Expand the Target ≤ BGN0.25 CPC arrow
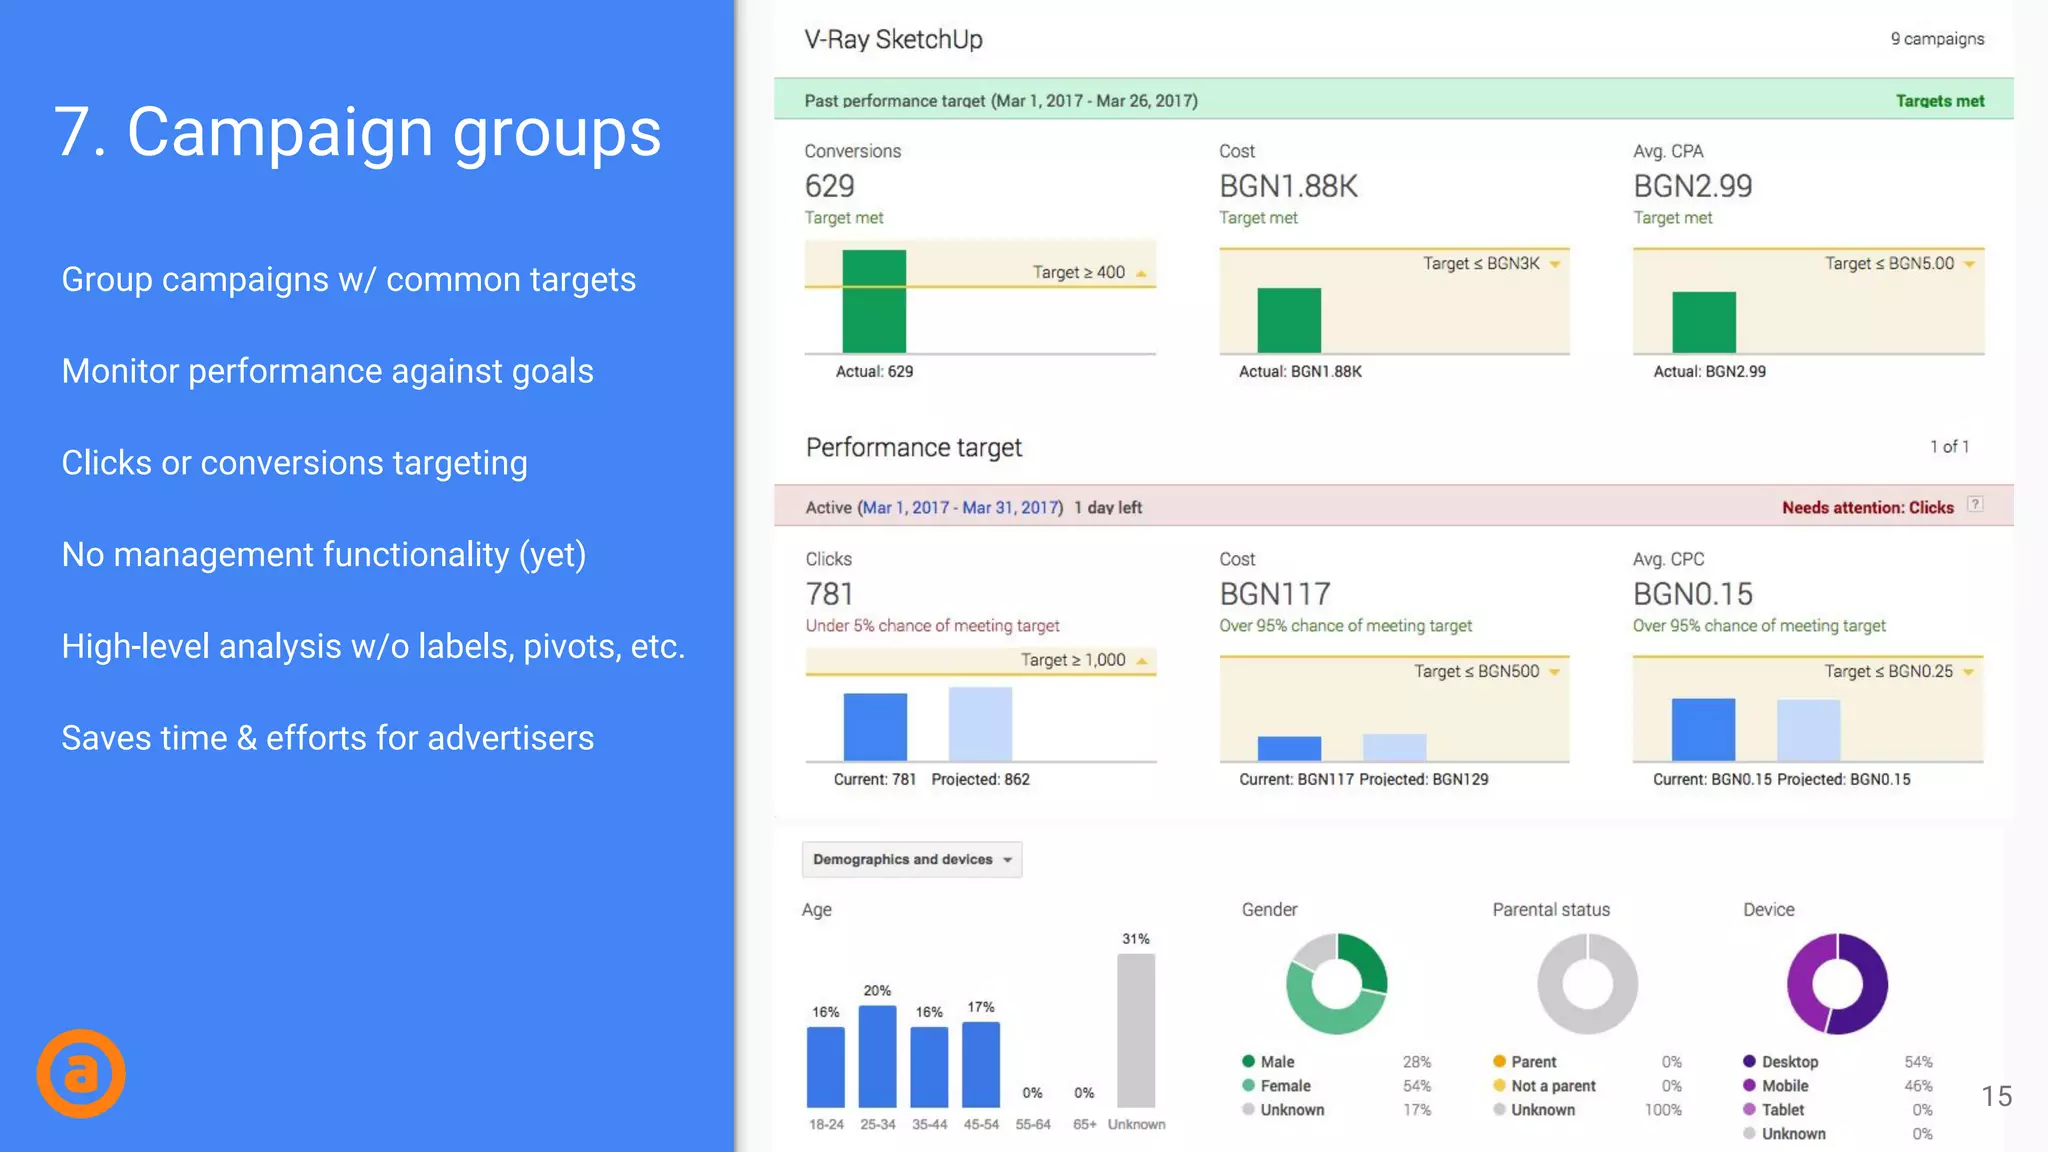This screenshot has height=1152, width=2048. 1968,672
